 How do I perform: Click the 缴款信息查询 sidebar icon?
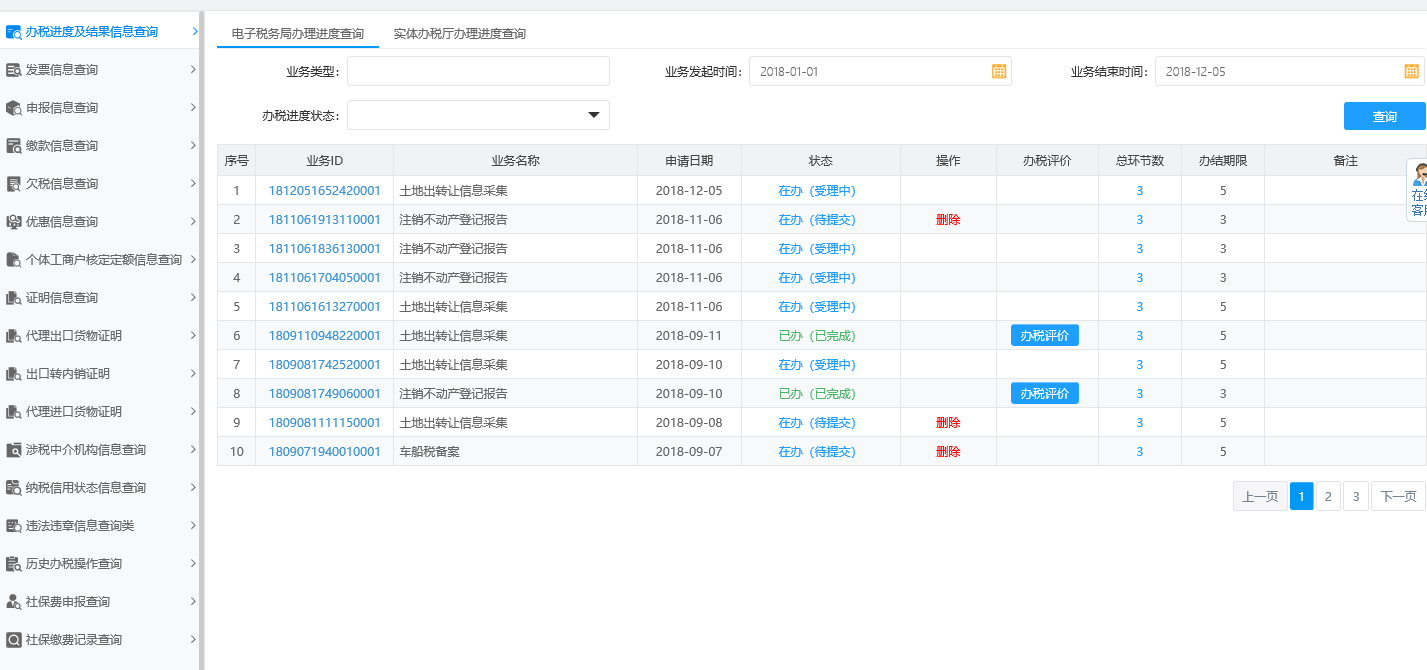pos(14,145)
